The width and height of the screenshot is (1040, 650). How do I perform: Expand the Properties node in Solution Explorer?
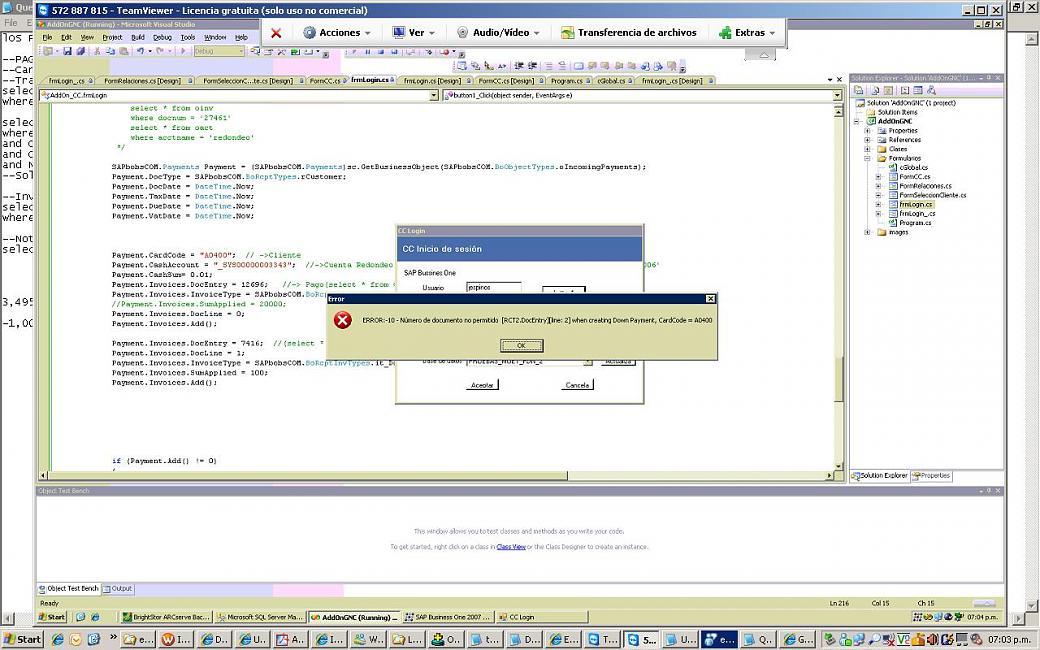pyautogui.click(x=868, y=131)
